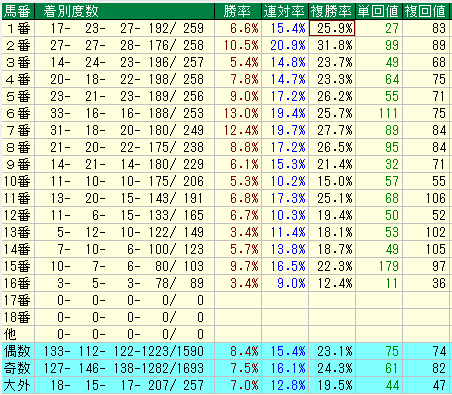Select the 6番 row label
The width and height of the screenshot is (452, 395).
click(x=18, y=113)
